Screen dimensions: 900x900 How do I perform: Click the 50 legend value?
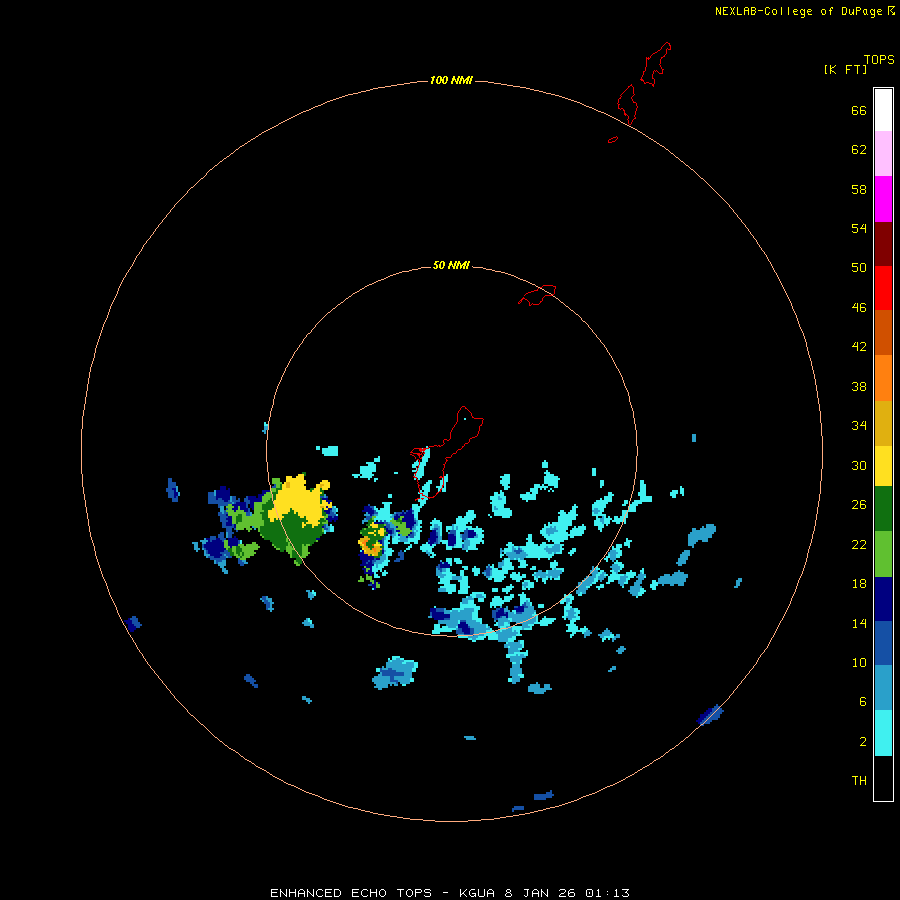[x=859, y=268]
